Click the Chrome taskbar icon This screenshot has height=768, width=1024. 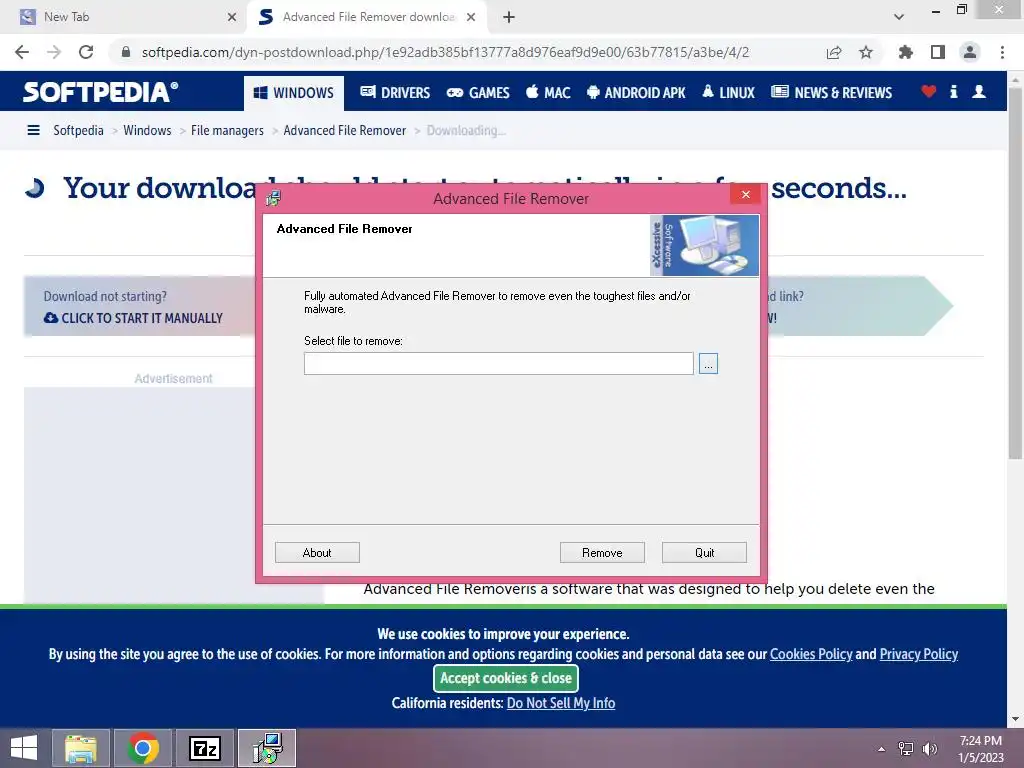(143, 748)
